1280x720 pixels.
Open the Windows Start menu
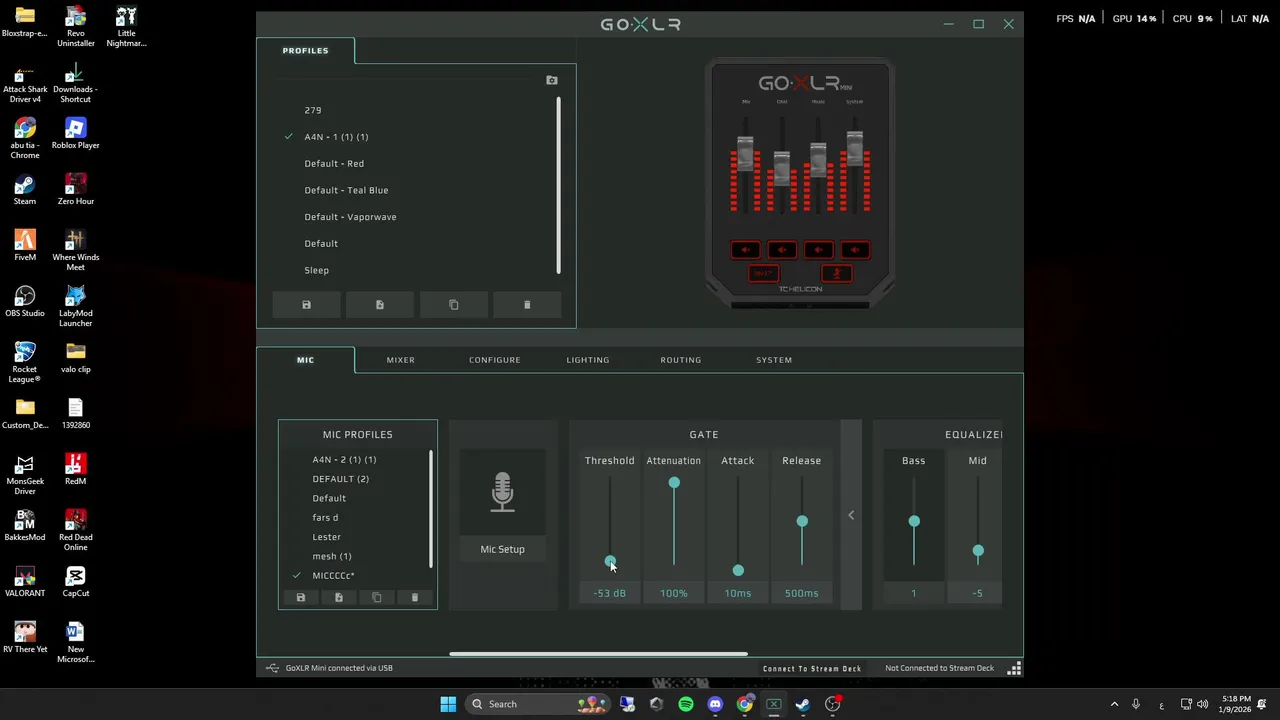tap(448, 704)
